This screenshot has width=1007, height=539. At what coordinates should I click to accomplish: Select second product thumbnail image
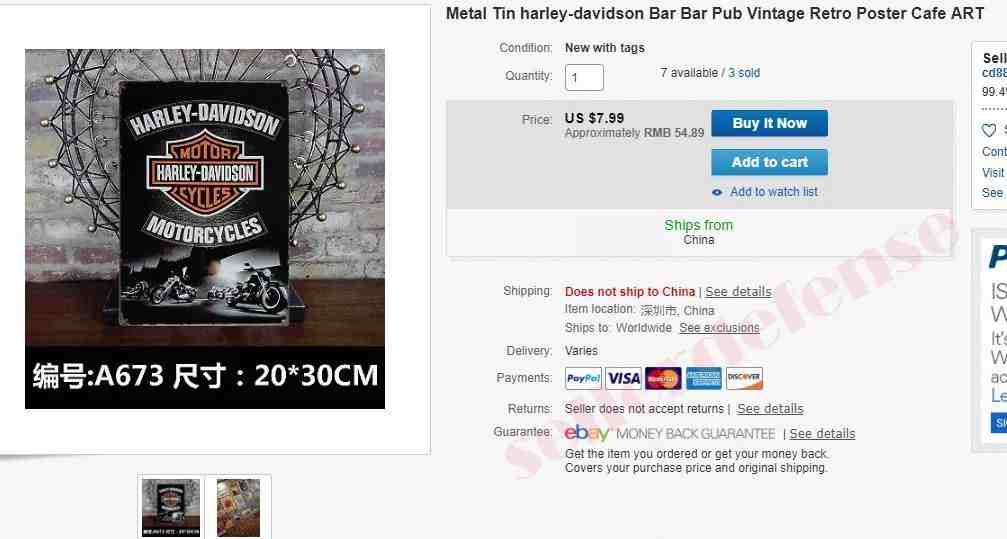pos(238,508)
